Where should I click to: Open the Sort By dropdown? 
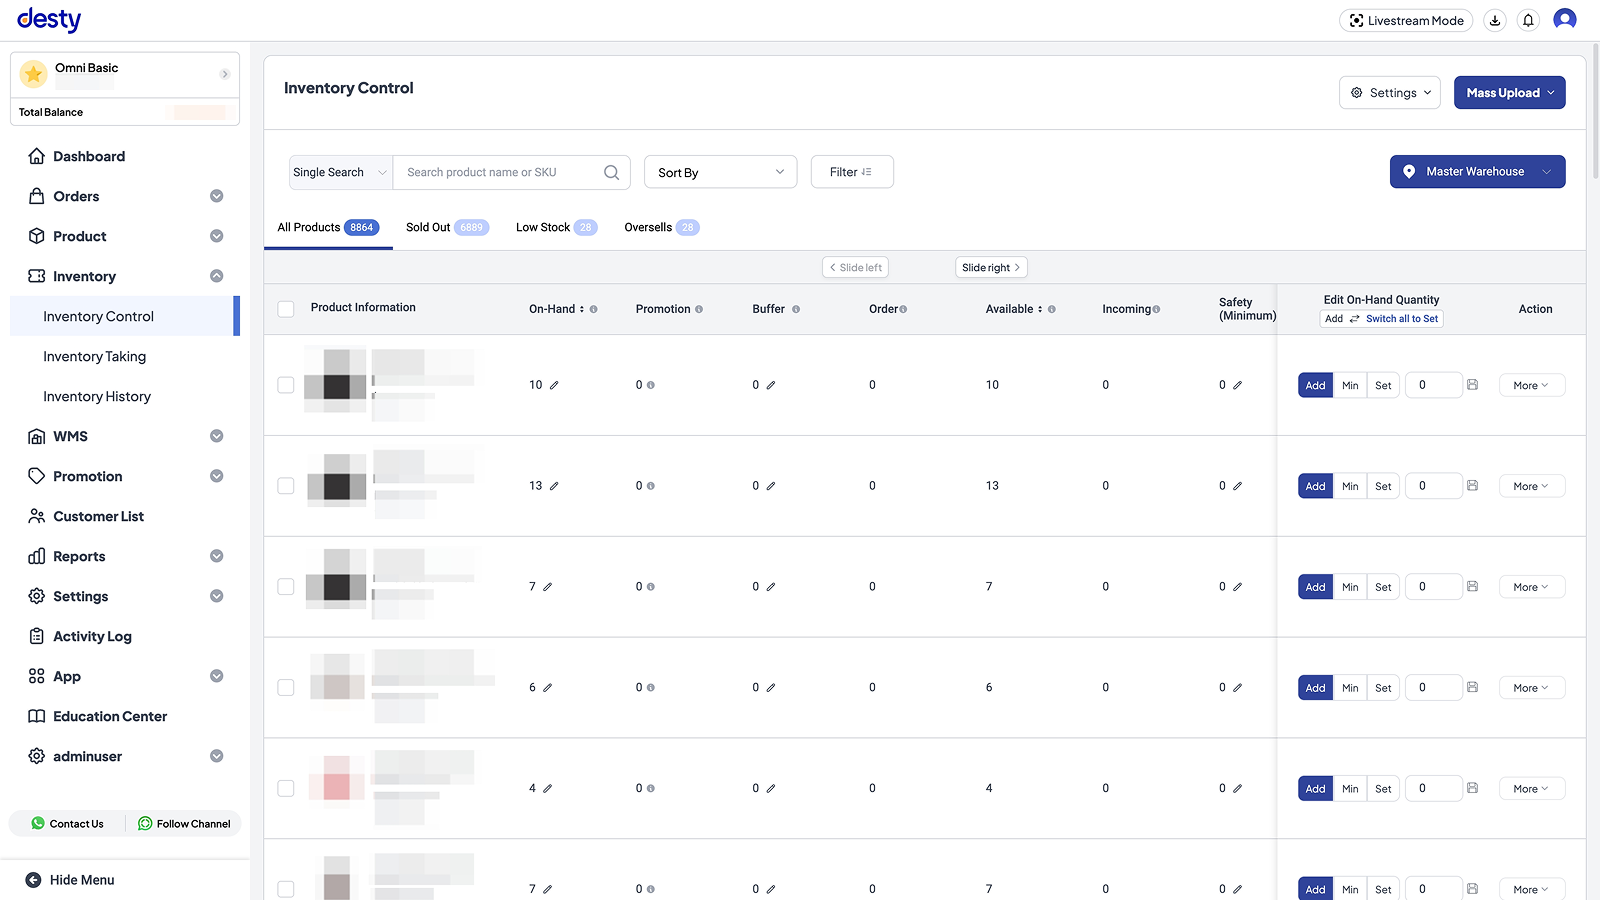click(719, 172)
